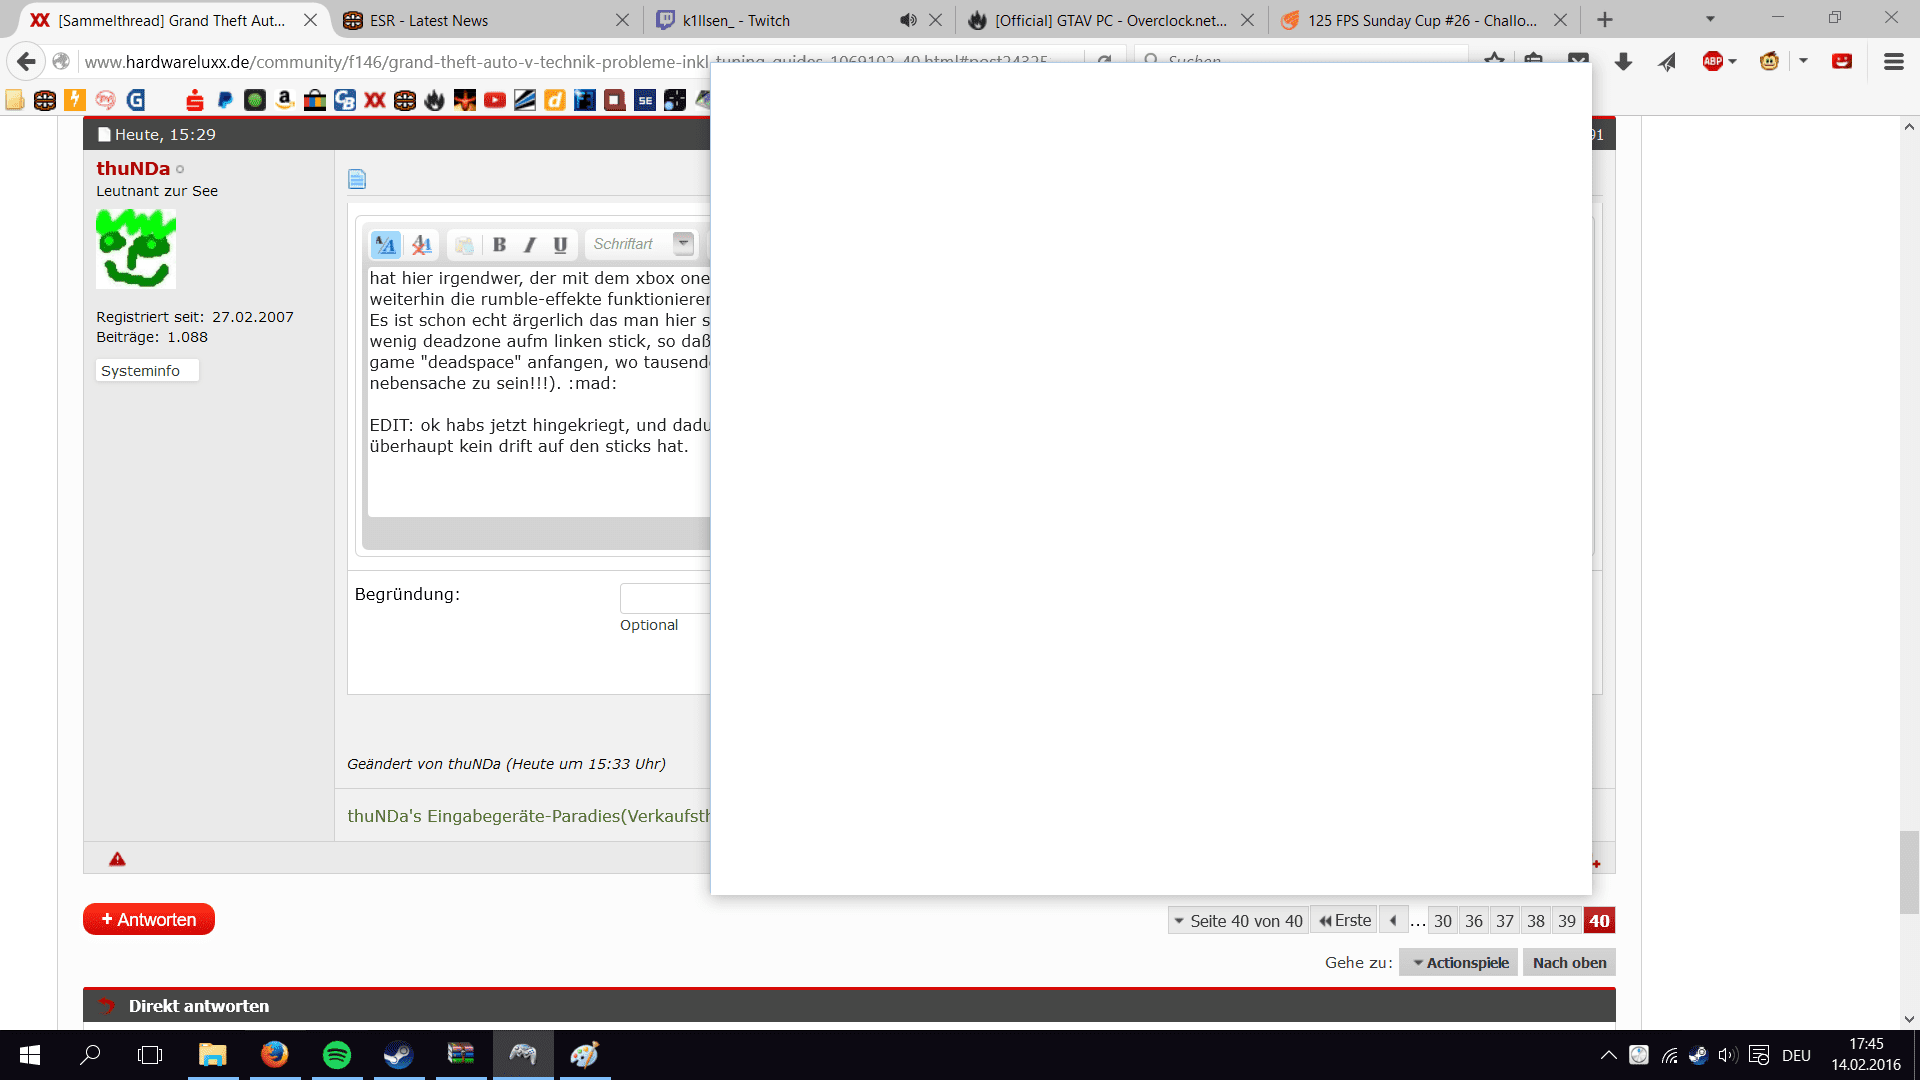The width and height of the screenshot is (1920, 1080).
Task: Click the red Antworten reply button
Action: coord(149,920)
